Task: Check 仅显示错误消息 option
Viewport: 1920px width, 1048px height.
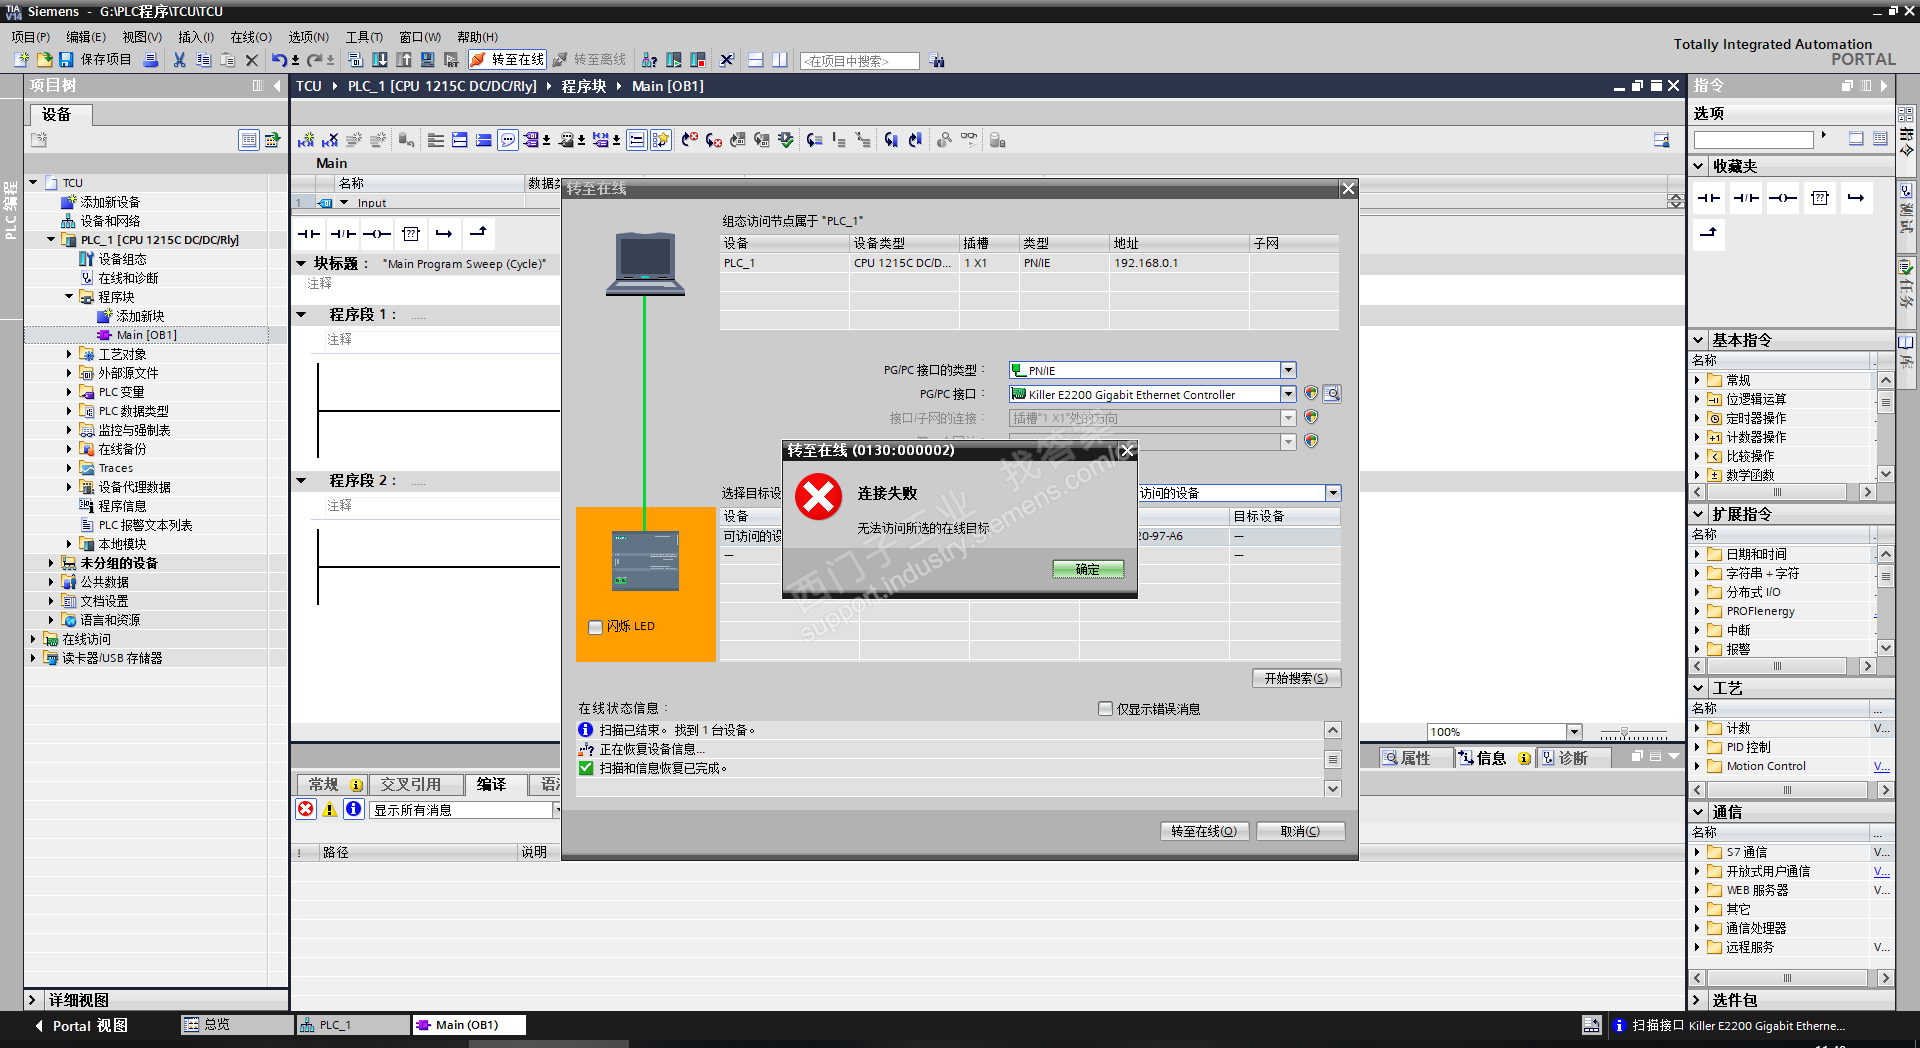Action: point(1105,709)
